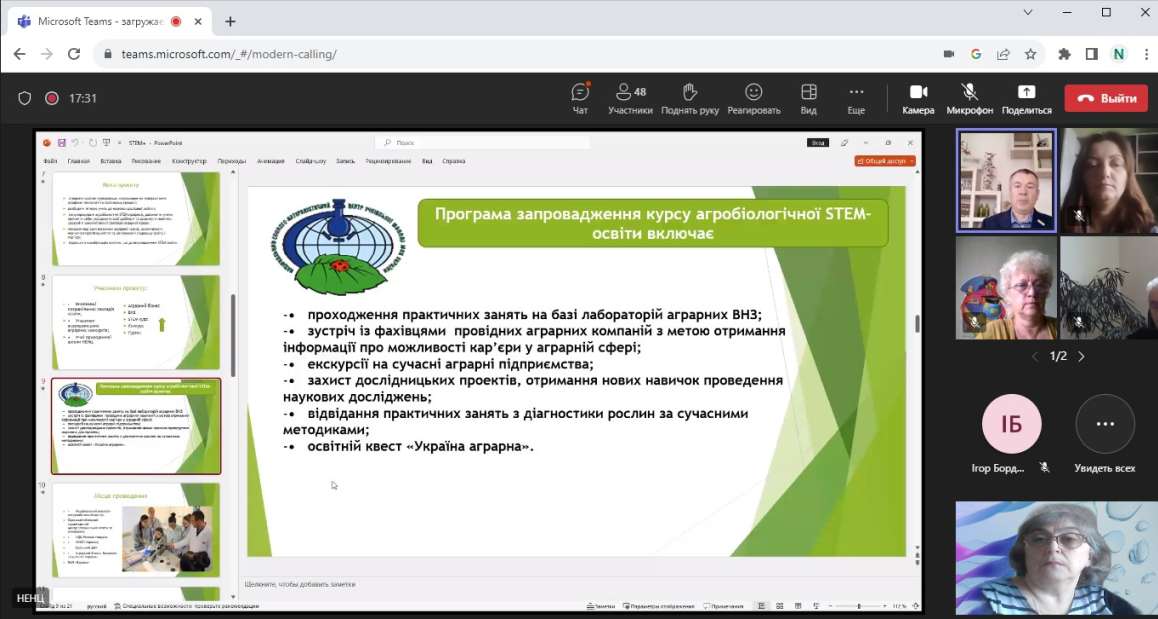1158x619 pixels.
Task: Open the Переходы ribbon tab
Action: (232, 161)
